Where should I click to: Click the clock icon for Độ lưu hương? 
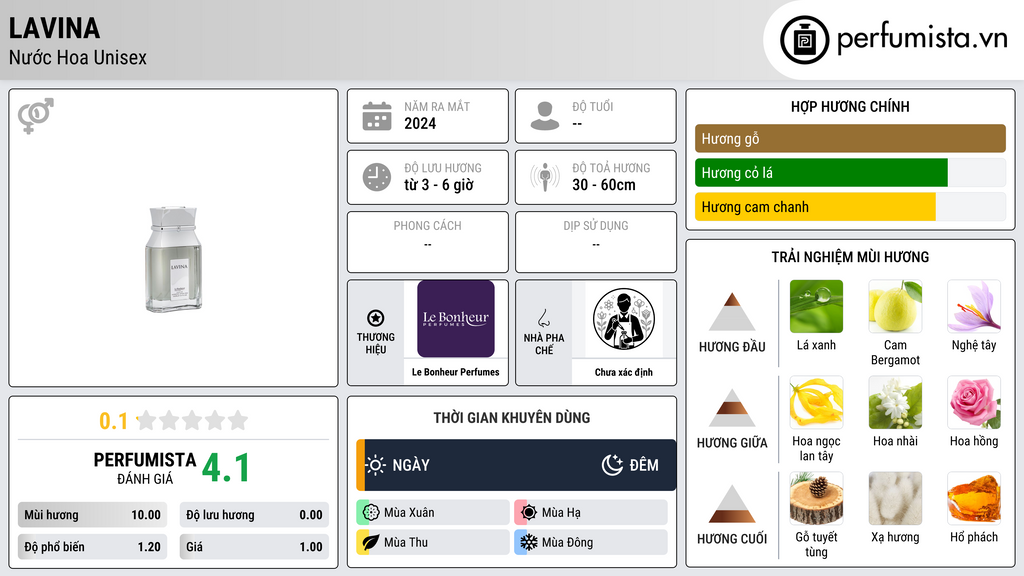[377, 177]
